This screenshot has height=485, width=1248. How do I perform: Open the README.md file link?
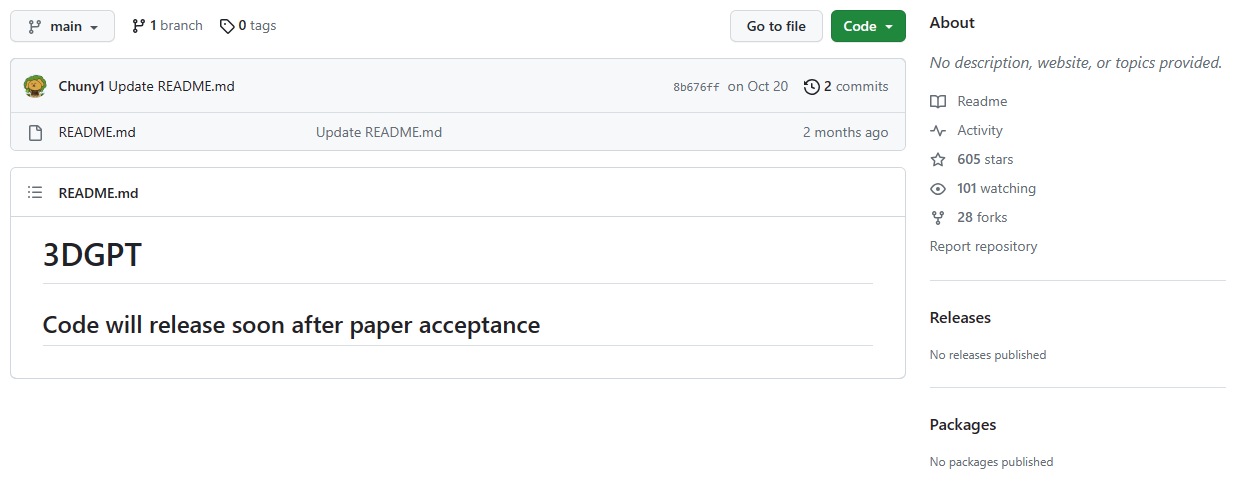[97, 132]
